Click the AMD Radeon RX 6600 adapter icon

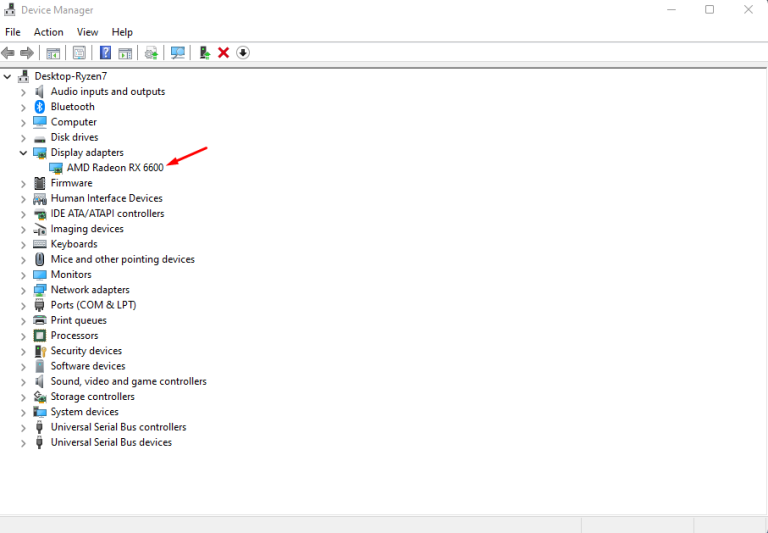56,168
